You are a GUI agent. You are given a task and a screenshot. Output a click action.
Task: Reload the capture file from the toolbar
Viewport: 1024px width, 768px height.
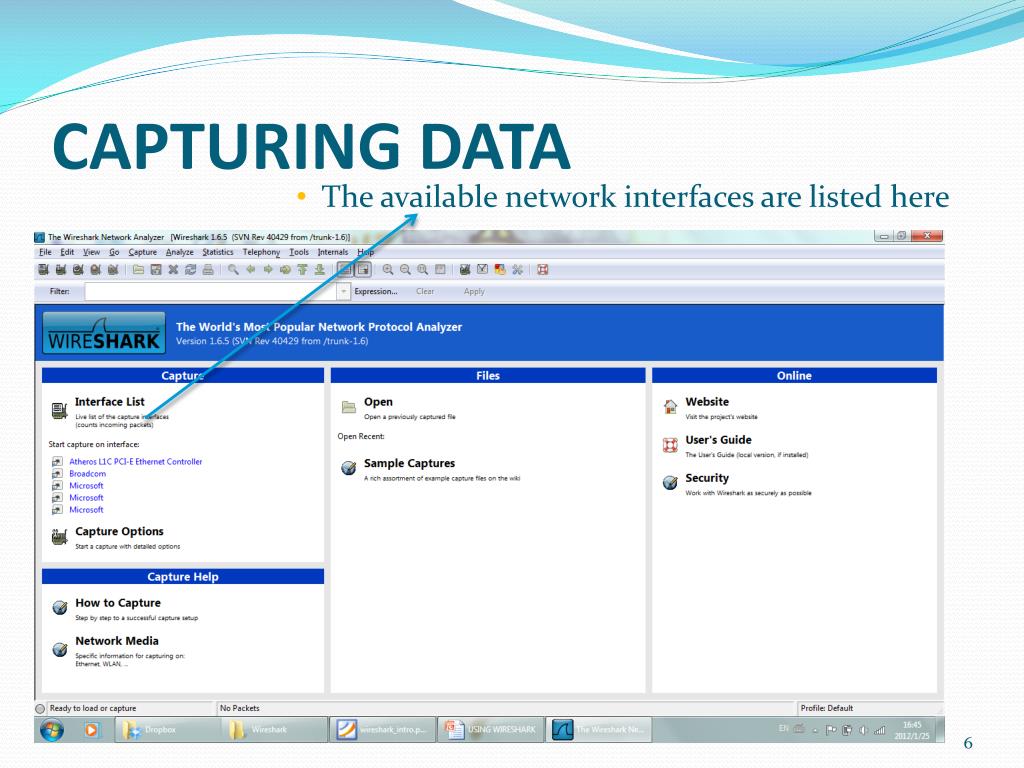coord(191,270)
